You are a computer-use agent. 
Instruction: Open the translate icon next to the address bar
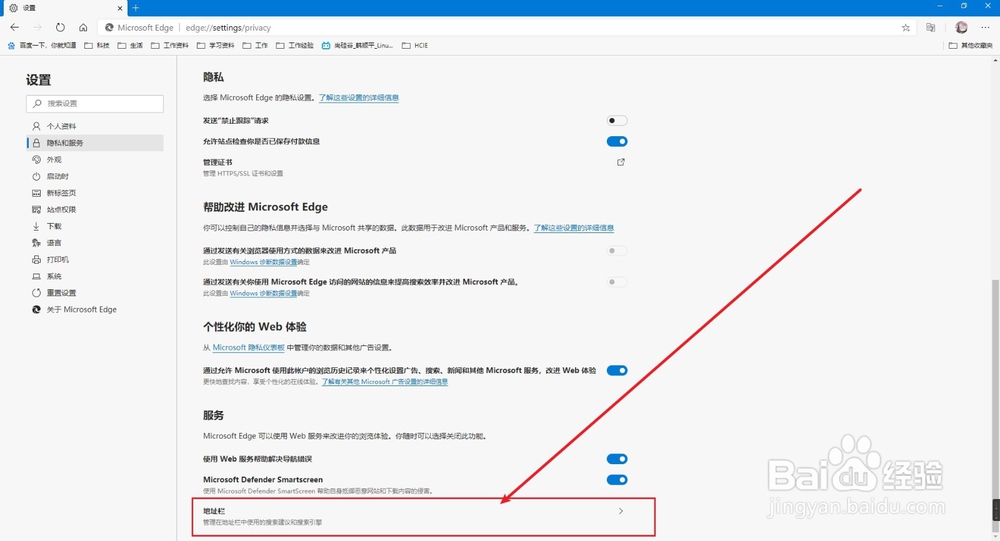click(930, 27)
